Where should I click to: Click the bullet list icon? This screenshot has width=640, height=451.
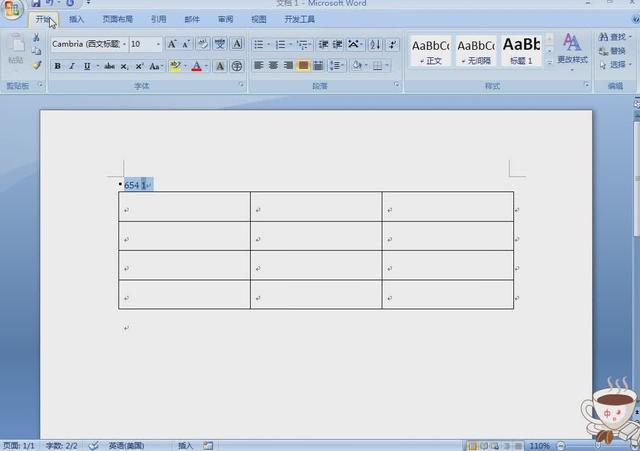258,44
